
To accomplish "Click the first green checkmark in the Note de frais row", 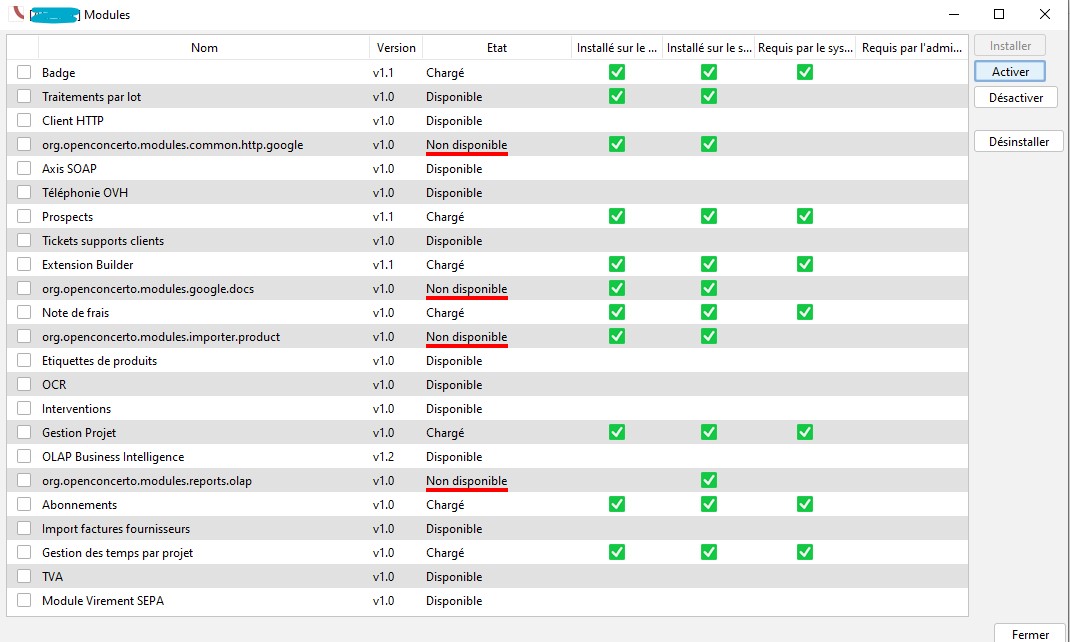I will (x=617, y=312).
